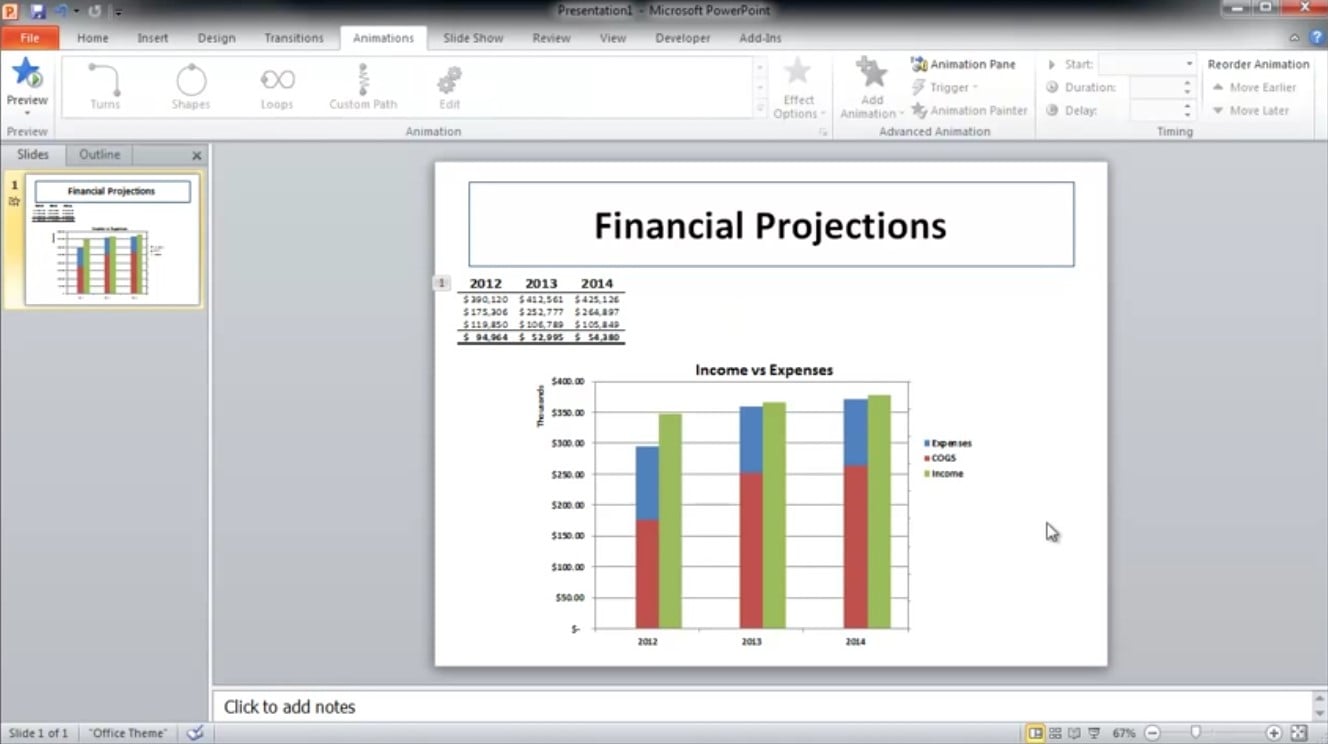Click the zoom slider handle
The width and height of the screenshot is (1328, 744).
click(1195, 733)
